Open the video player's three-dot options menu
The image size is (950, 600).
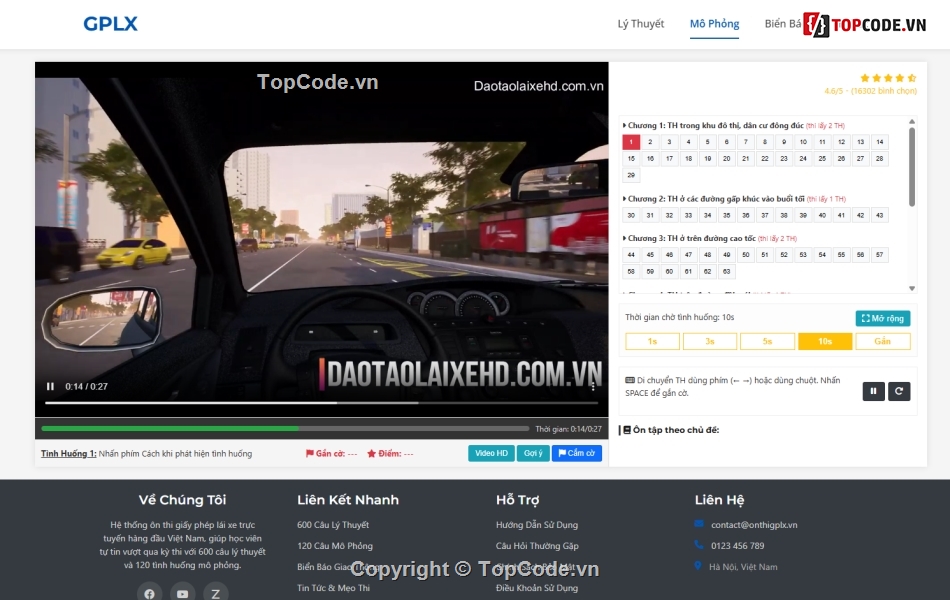tap(593, 386)
